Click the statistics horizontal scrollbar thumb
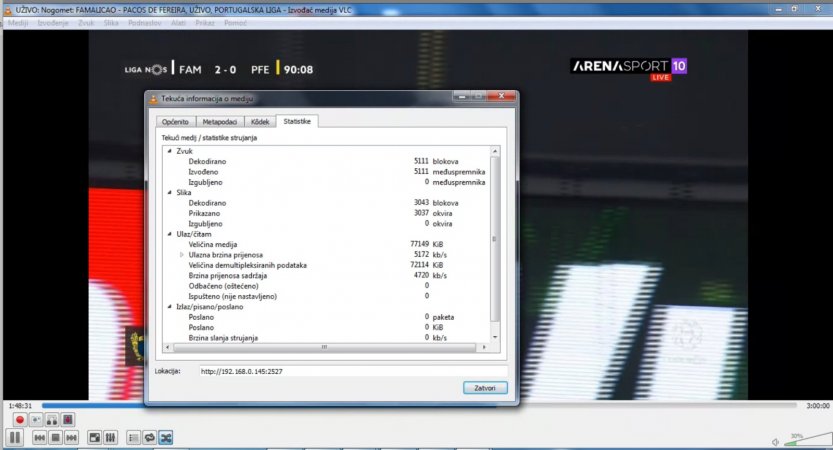This screenshot has width=833, height=450. [x=324, y=347]
